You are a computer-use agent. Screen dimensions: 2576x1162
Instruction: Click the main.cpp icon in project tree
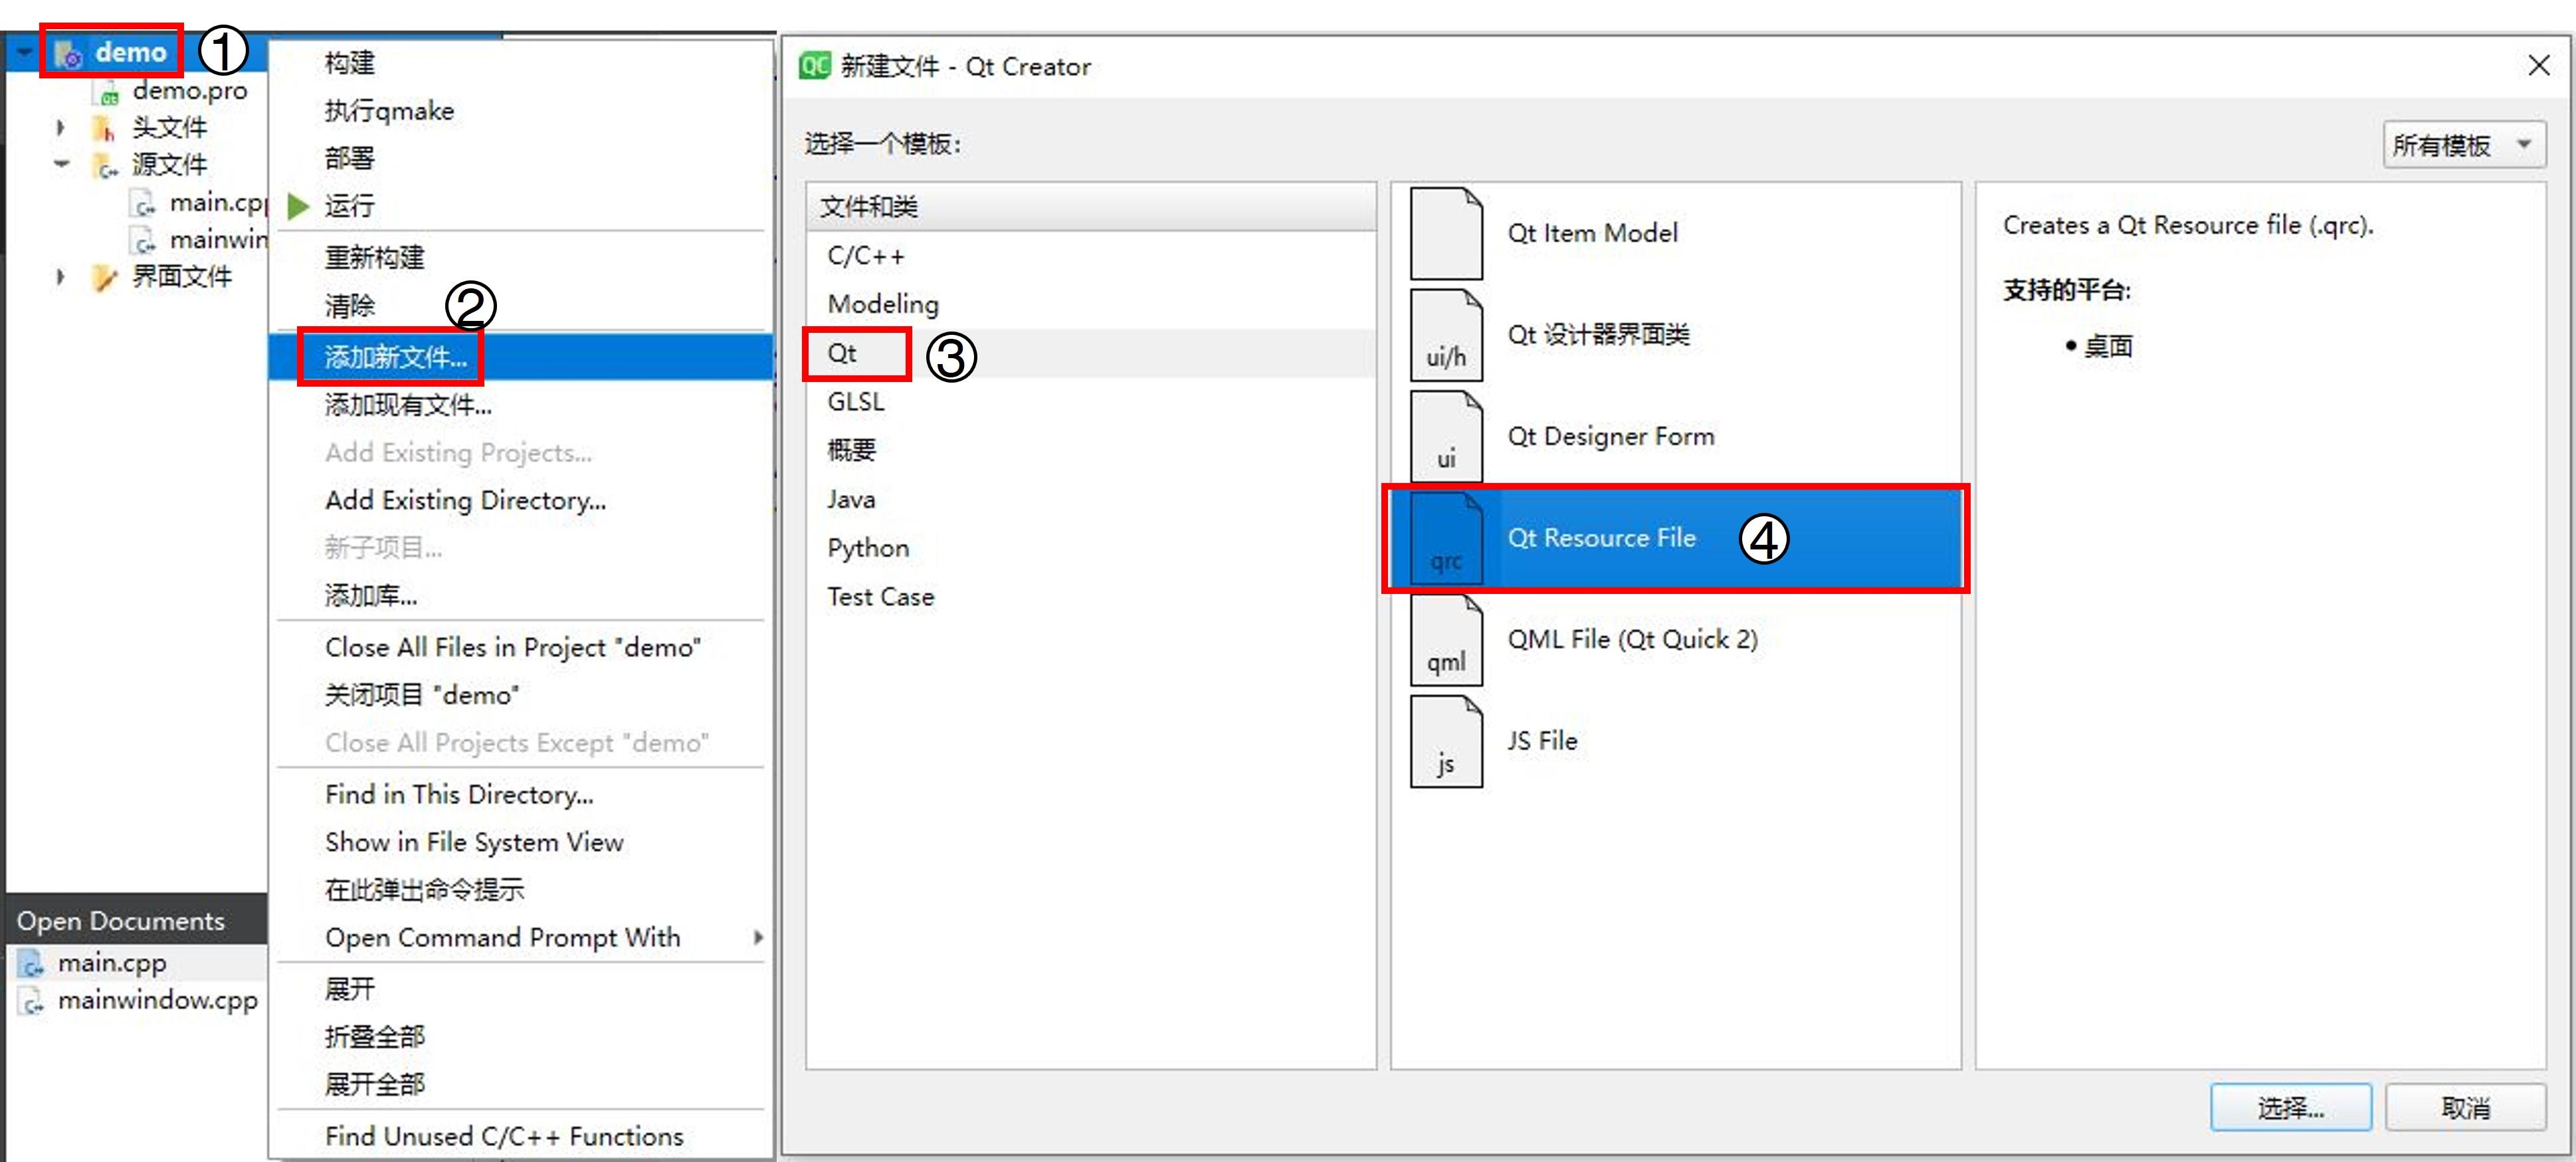[x=144, y=203]
